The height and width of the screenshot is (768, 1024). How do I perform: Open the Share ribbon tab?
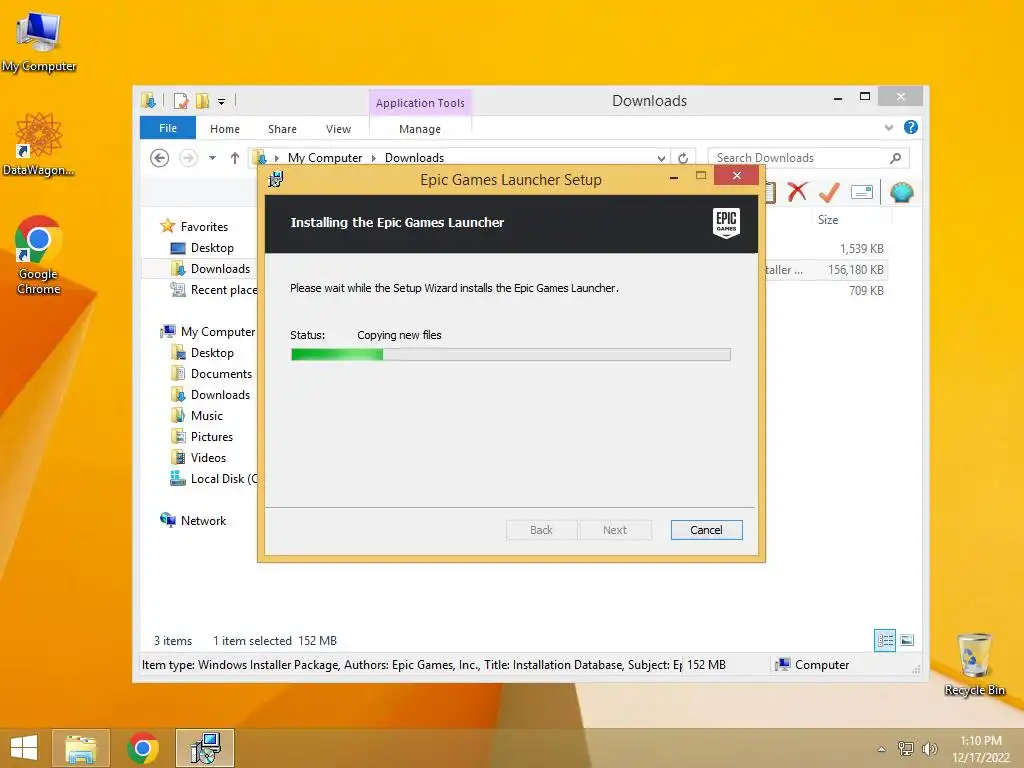click(x=282, y=129)
